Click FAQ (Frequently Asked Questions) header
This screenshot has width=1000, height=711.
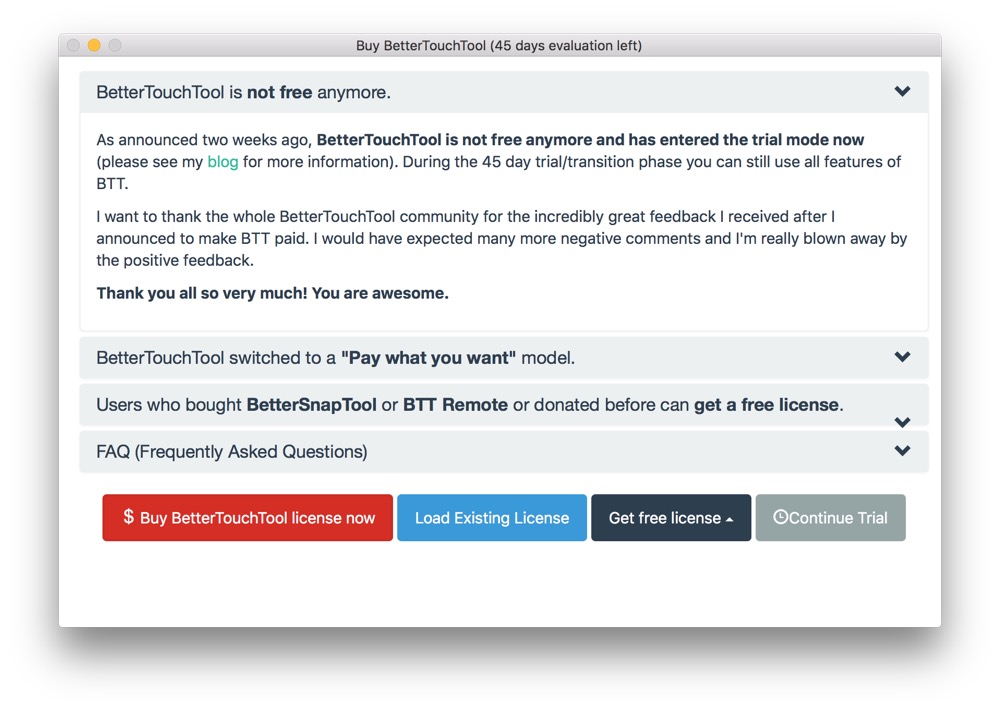504,451
